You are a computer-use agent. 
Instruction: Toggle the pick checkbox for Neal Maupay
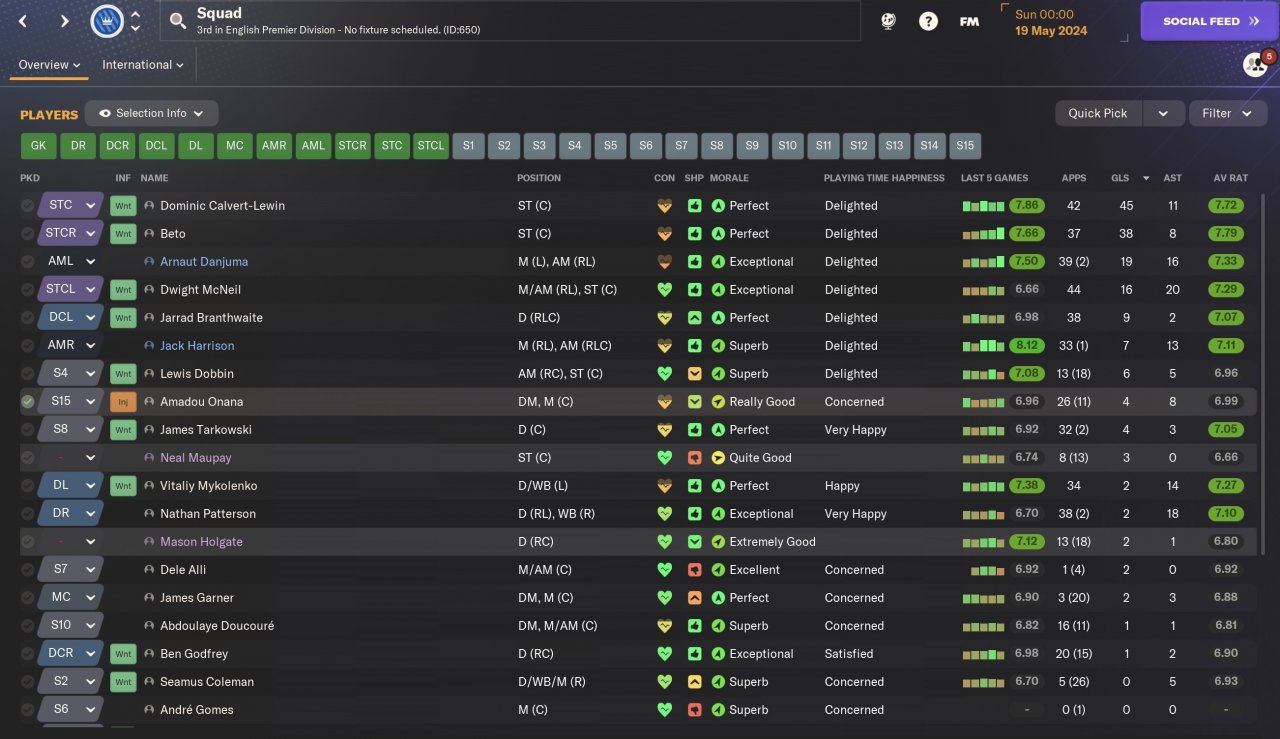28,458
